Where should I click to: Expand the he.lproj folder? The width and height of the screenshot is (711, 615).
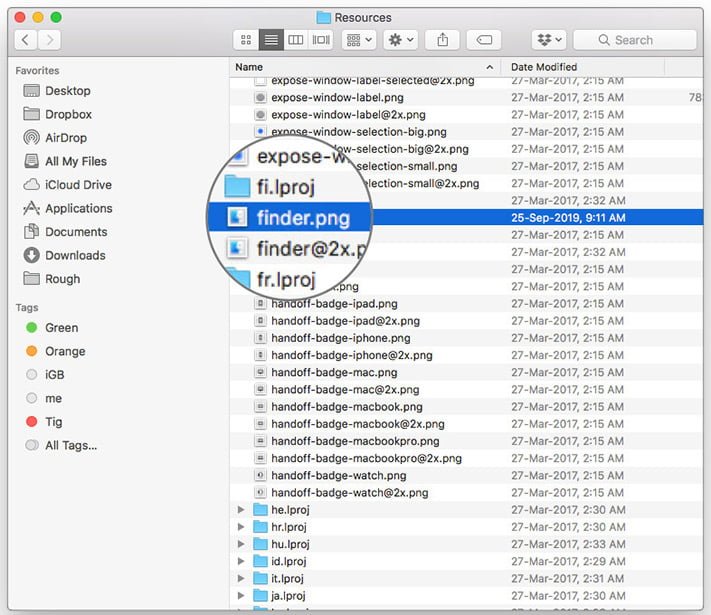[241, 510]
